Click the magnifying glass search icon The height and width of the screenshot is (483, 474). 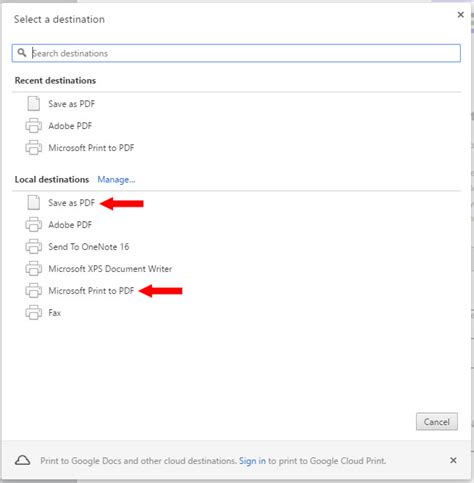[22, 53]
